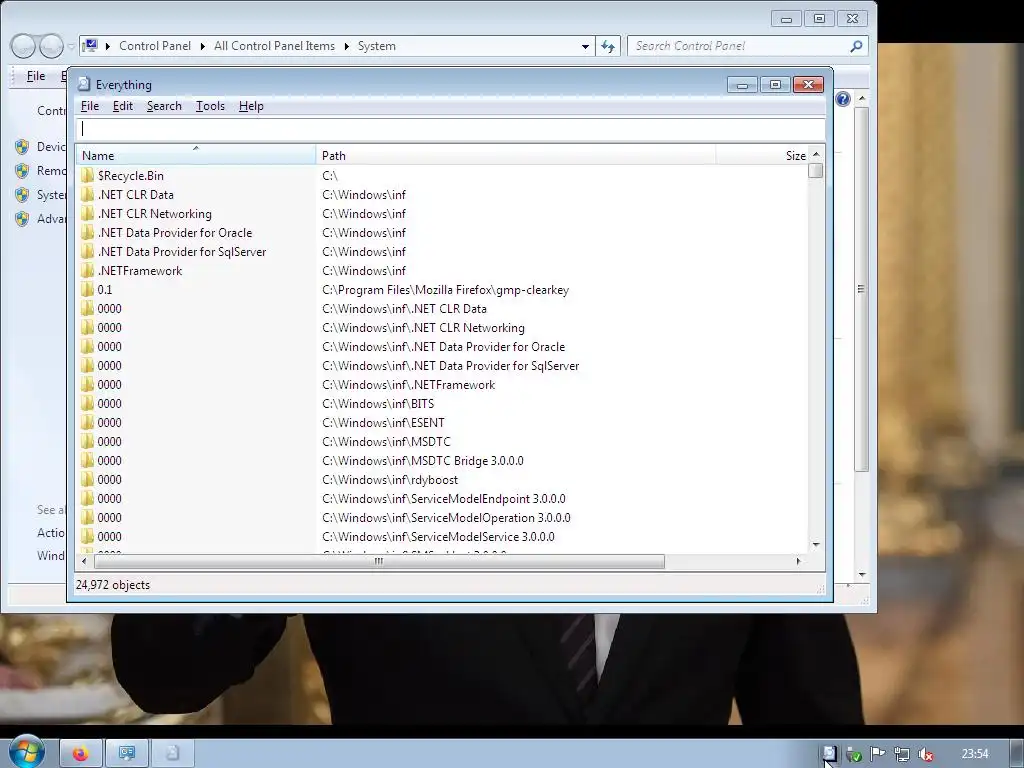The width and height of the screenshot is (1024, 768).
Task: Switch to System window taskbar button
Action: click(x=127, y=754)
